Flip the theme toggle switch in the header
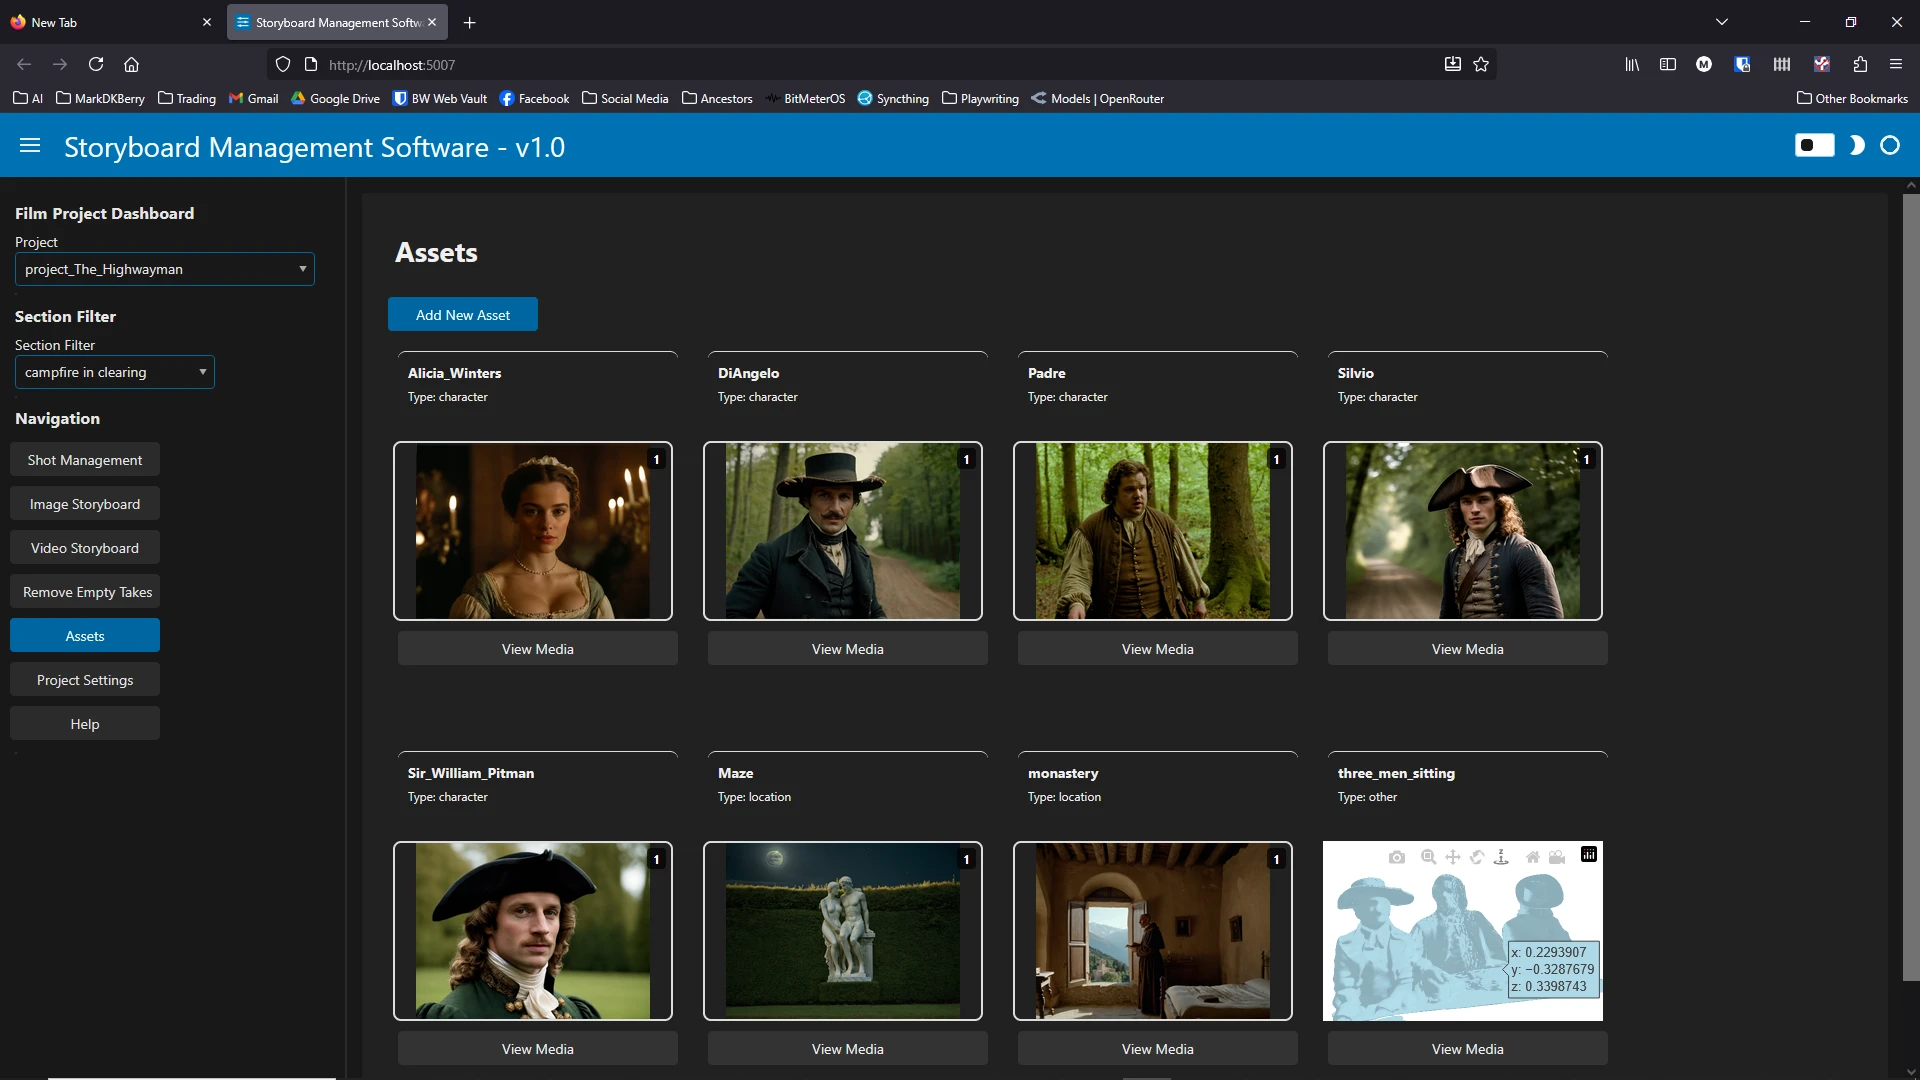 pyautogui.click(x=1814, y=145)
